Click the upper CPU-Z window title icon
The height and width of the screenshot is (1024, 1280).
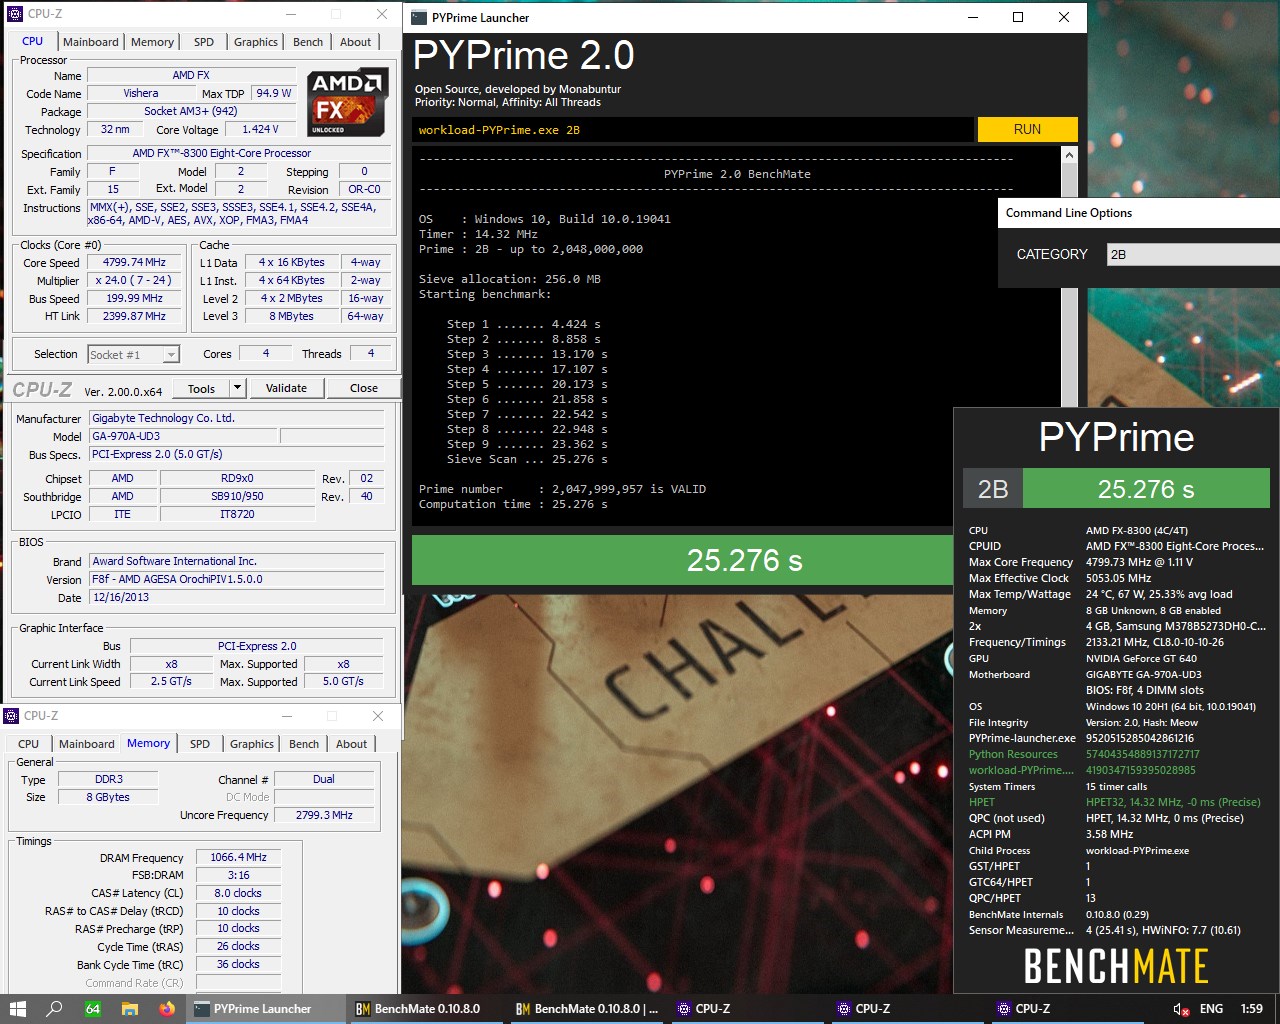(x=14, y=14)
